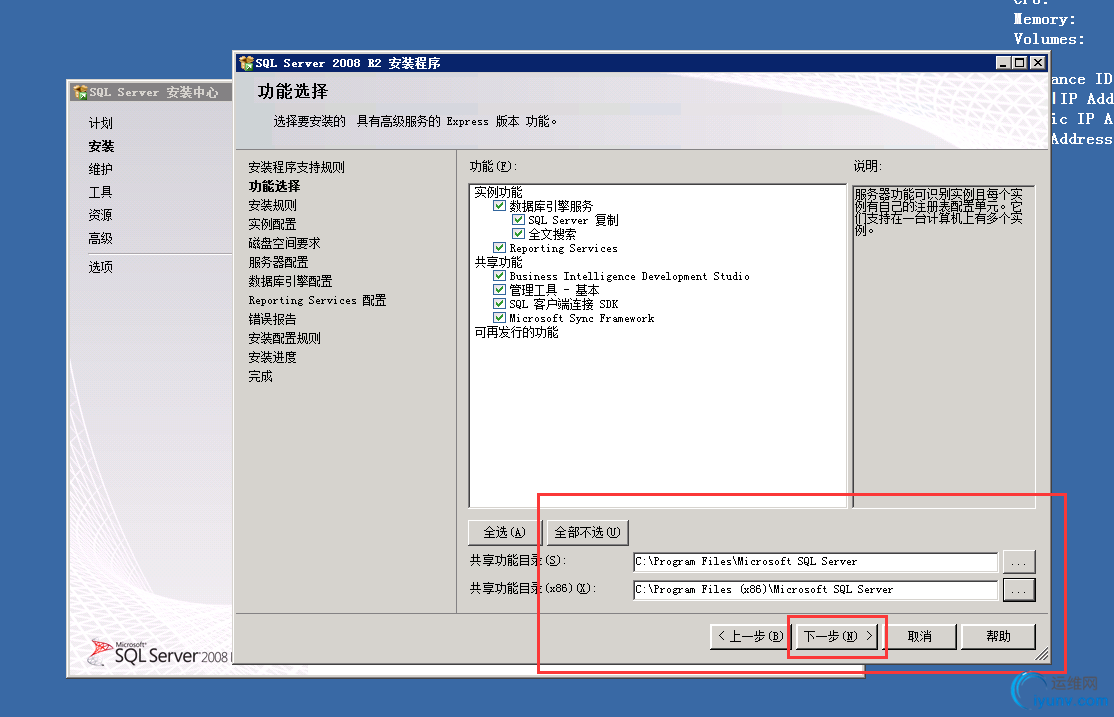
Task: Open 帮助 help button
Action: click(998, 637)
